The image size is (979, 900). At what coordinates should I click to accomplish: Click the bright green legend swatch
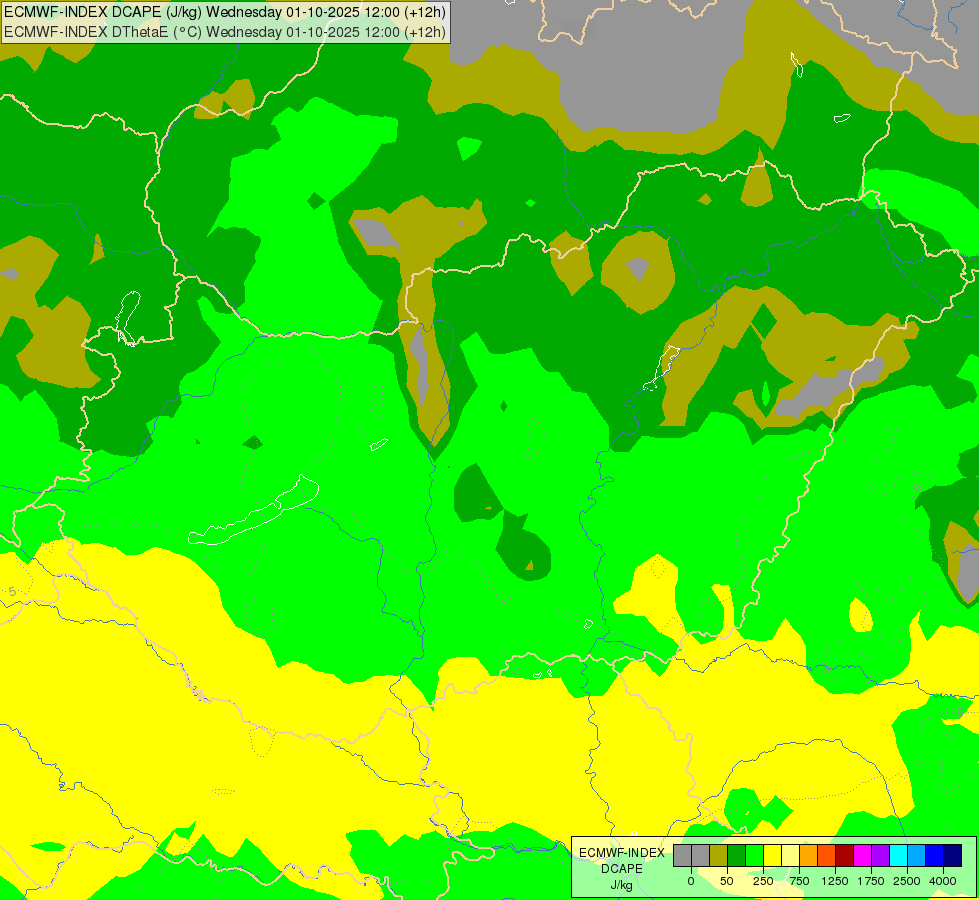pyautogui.click(x=754, y=856)
